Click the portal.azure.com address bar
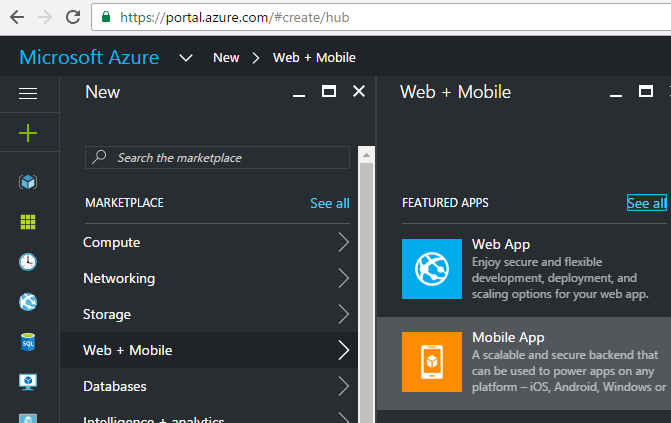This screenshot has width=671, height=423. [381, 17]
